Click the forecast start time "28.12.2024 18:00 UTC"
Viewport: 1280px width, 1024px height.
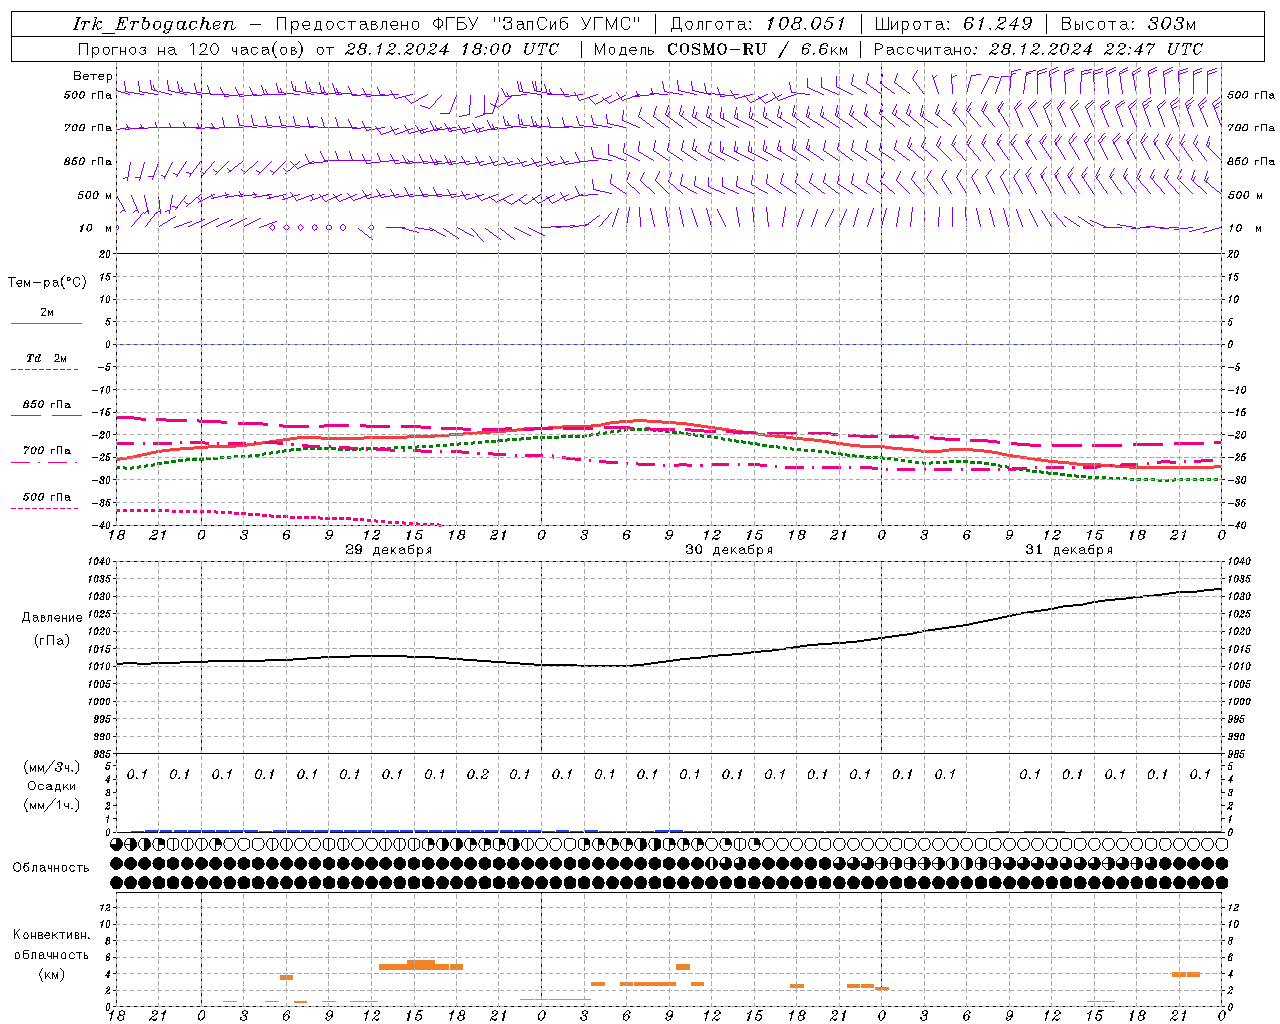pos(451,49)
